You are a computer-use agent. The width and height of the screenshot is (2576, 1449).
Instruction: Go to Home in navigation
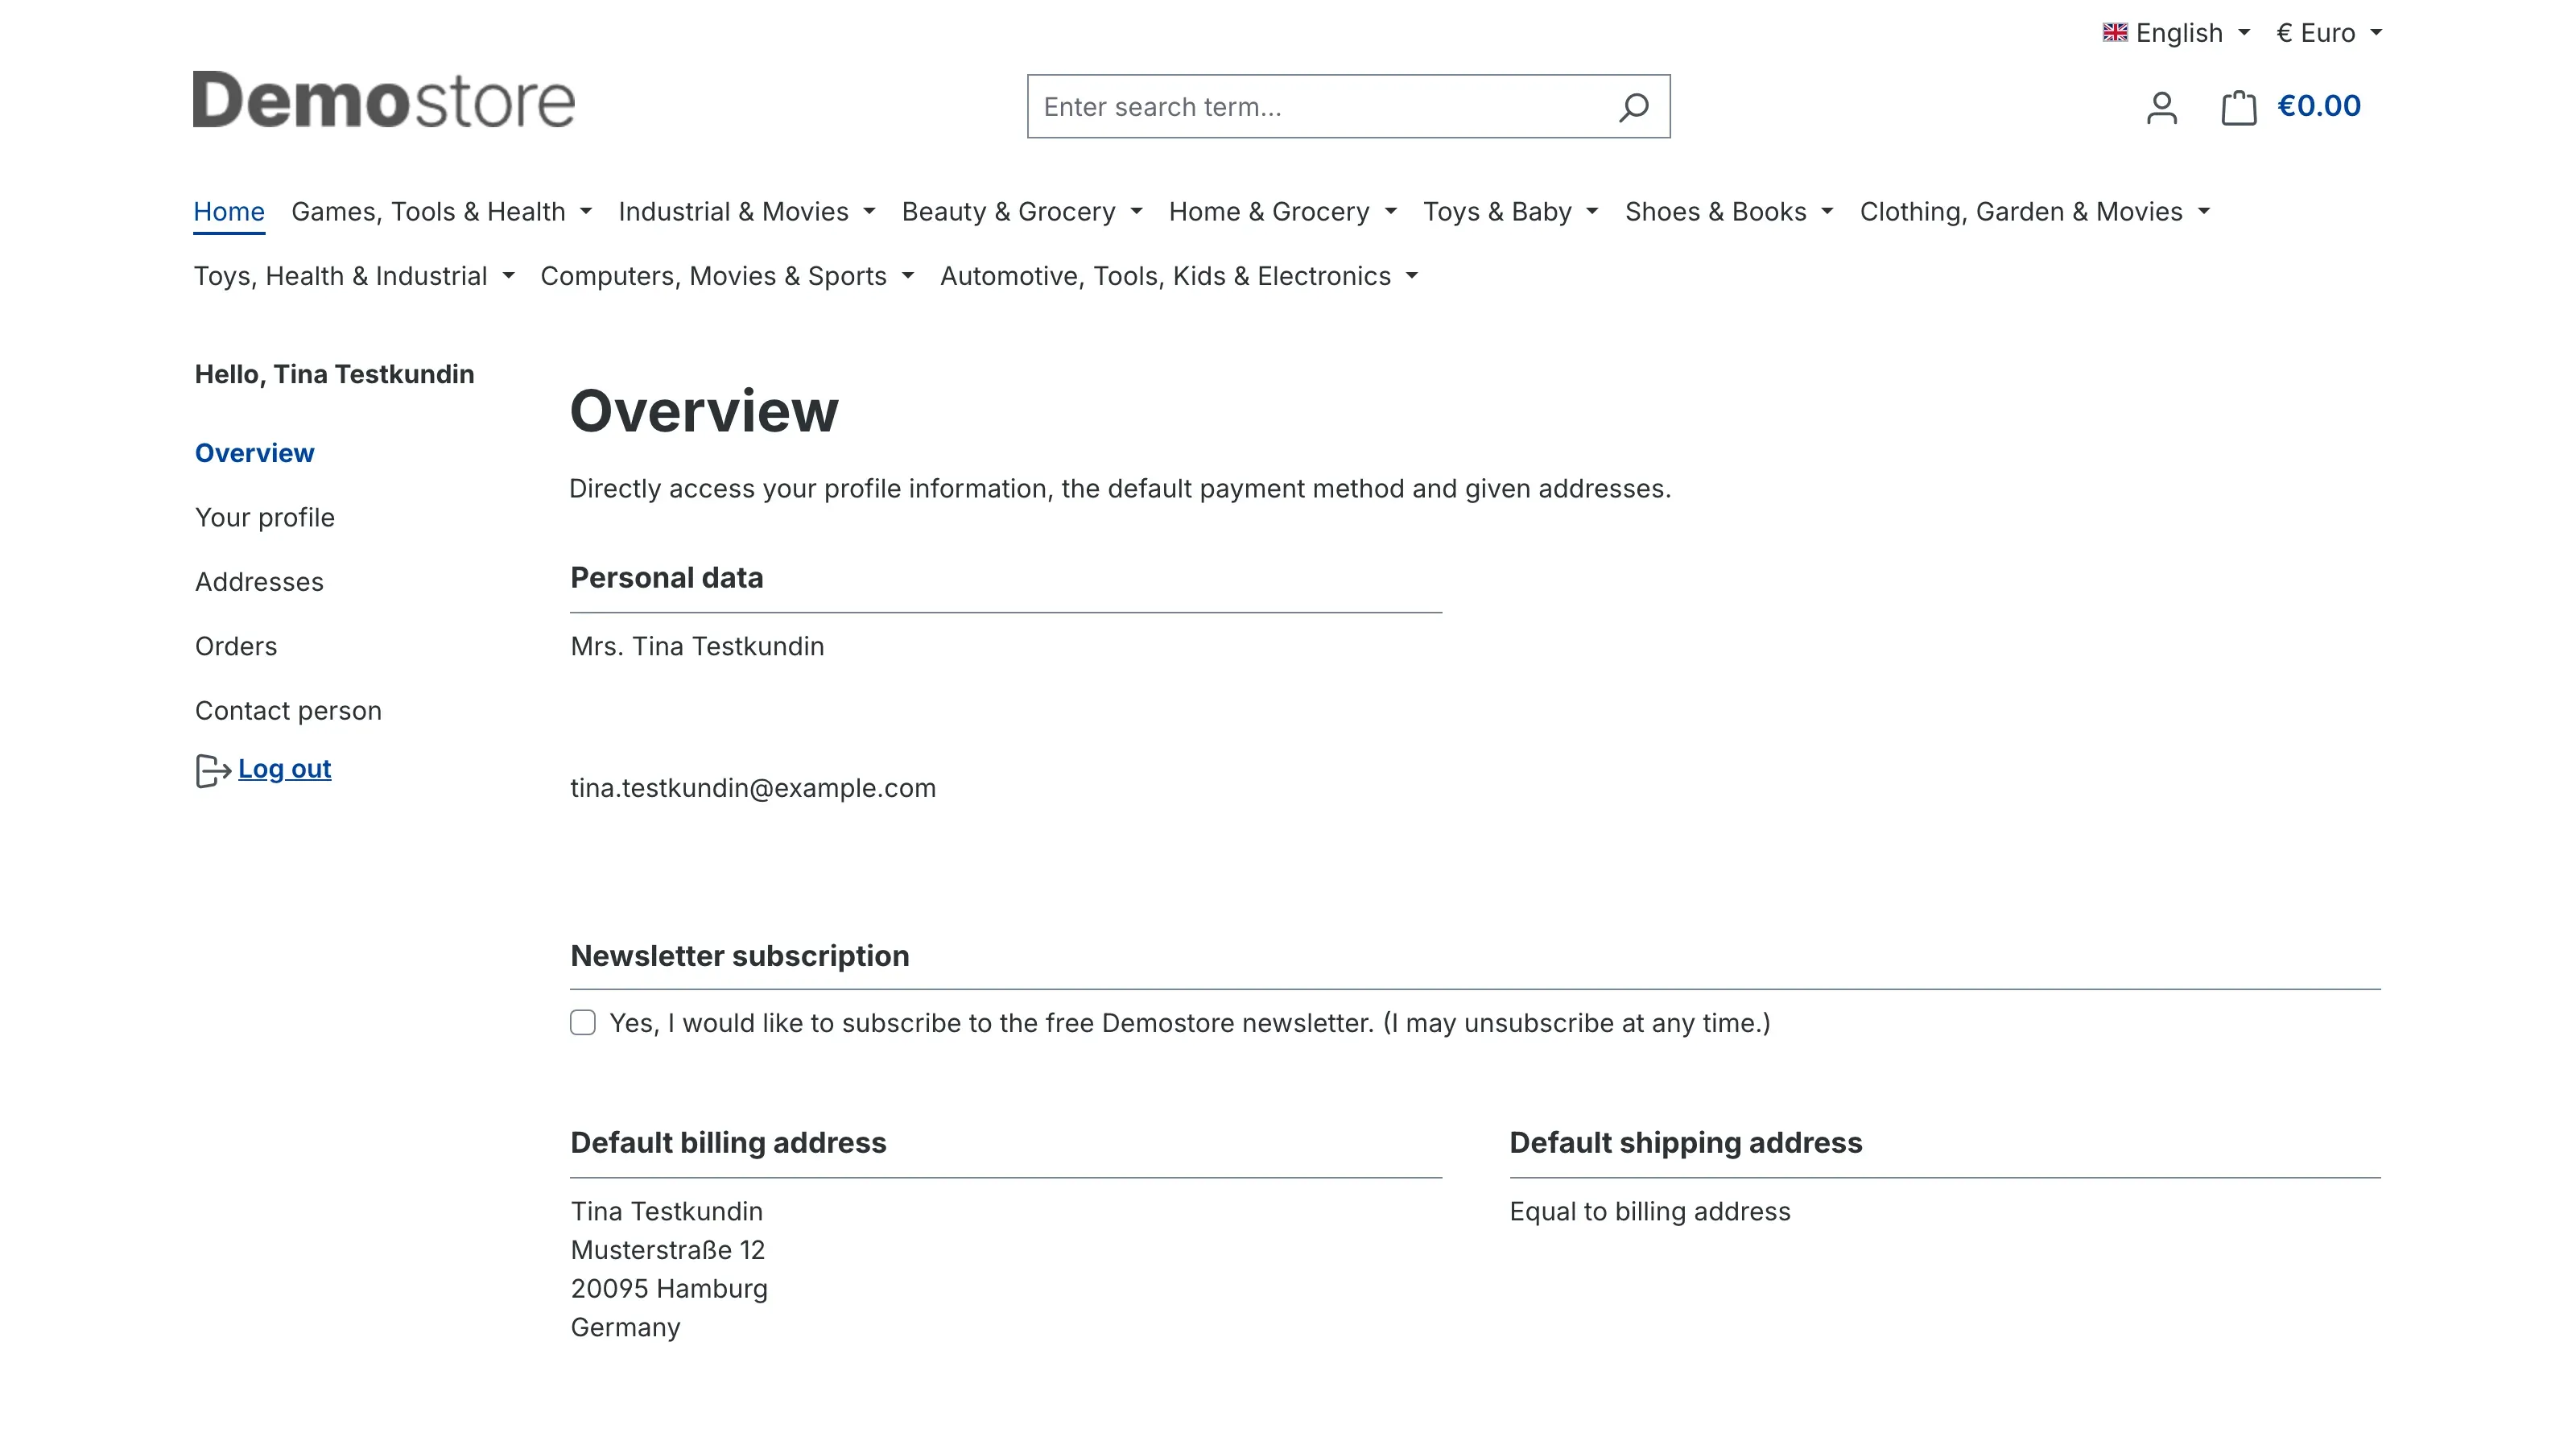point(229,212)
